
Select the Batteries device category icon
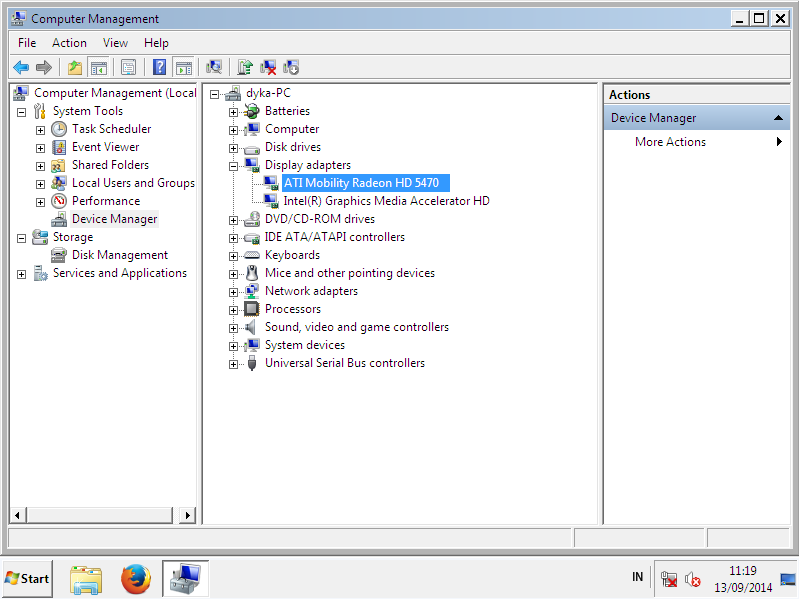tap(252, 111)
